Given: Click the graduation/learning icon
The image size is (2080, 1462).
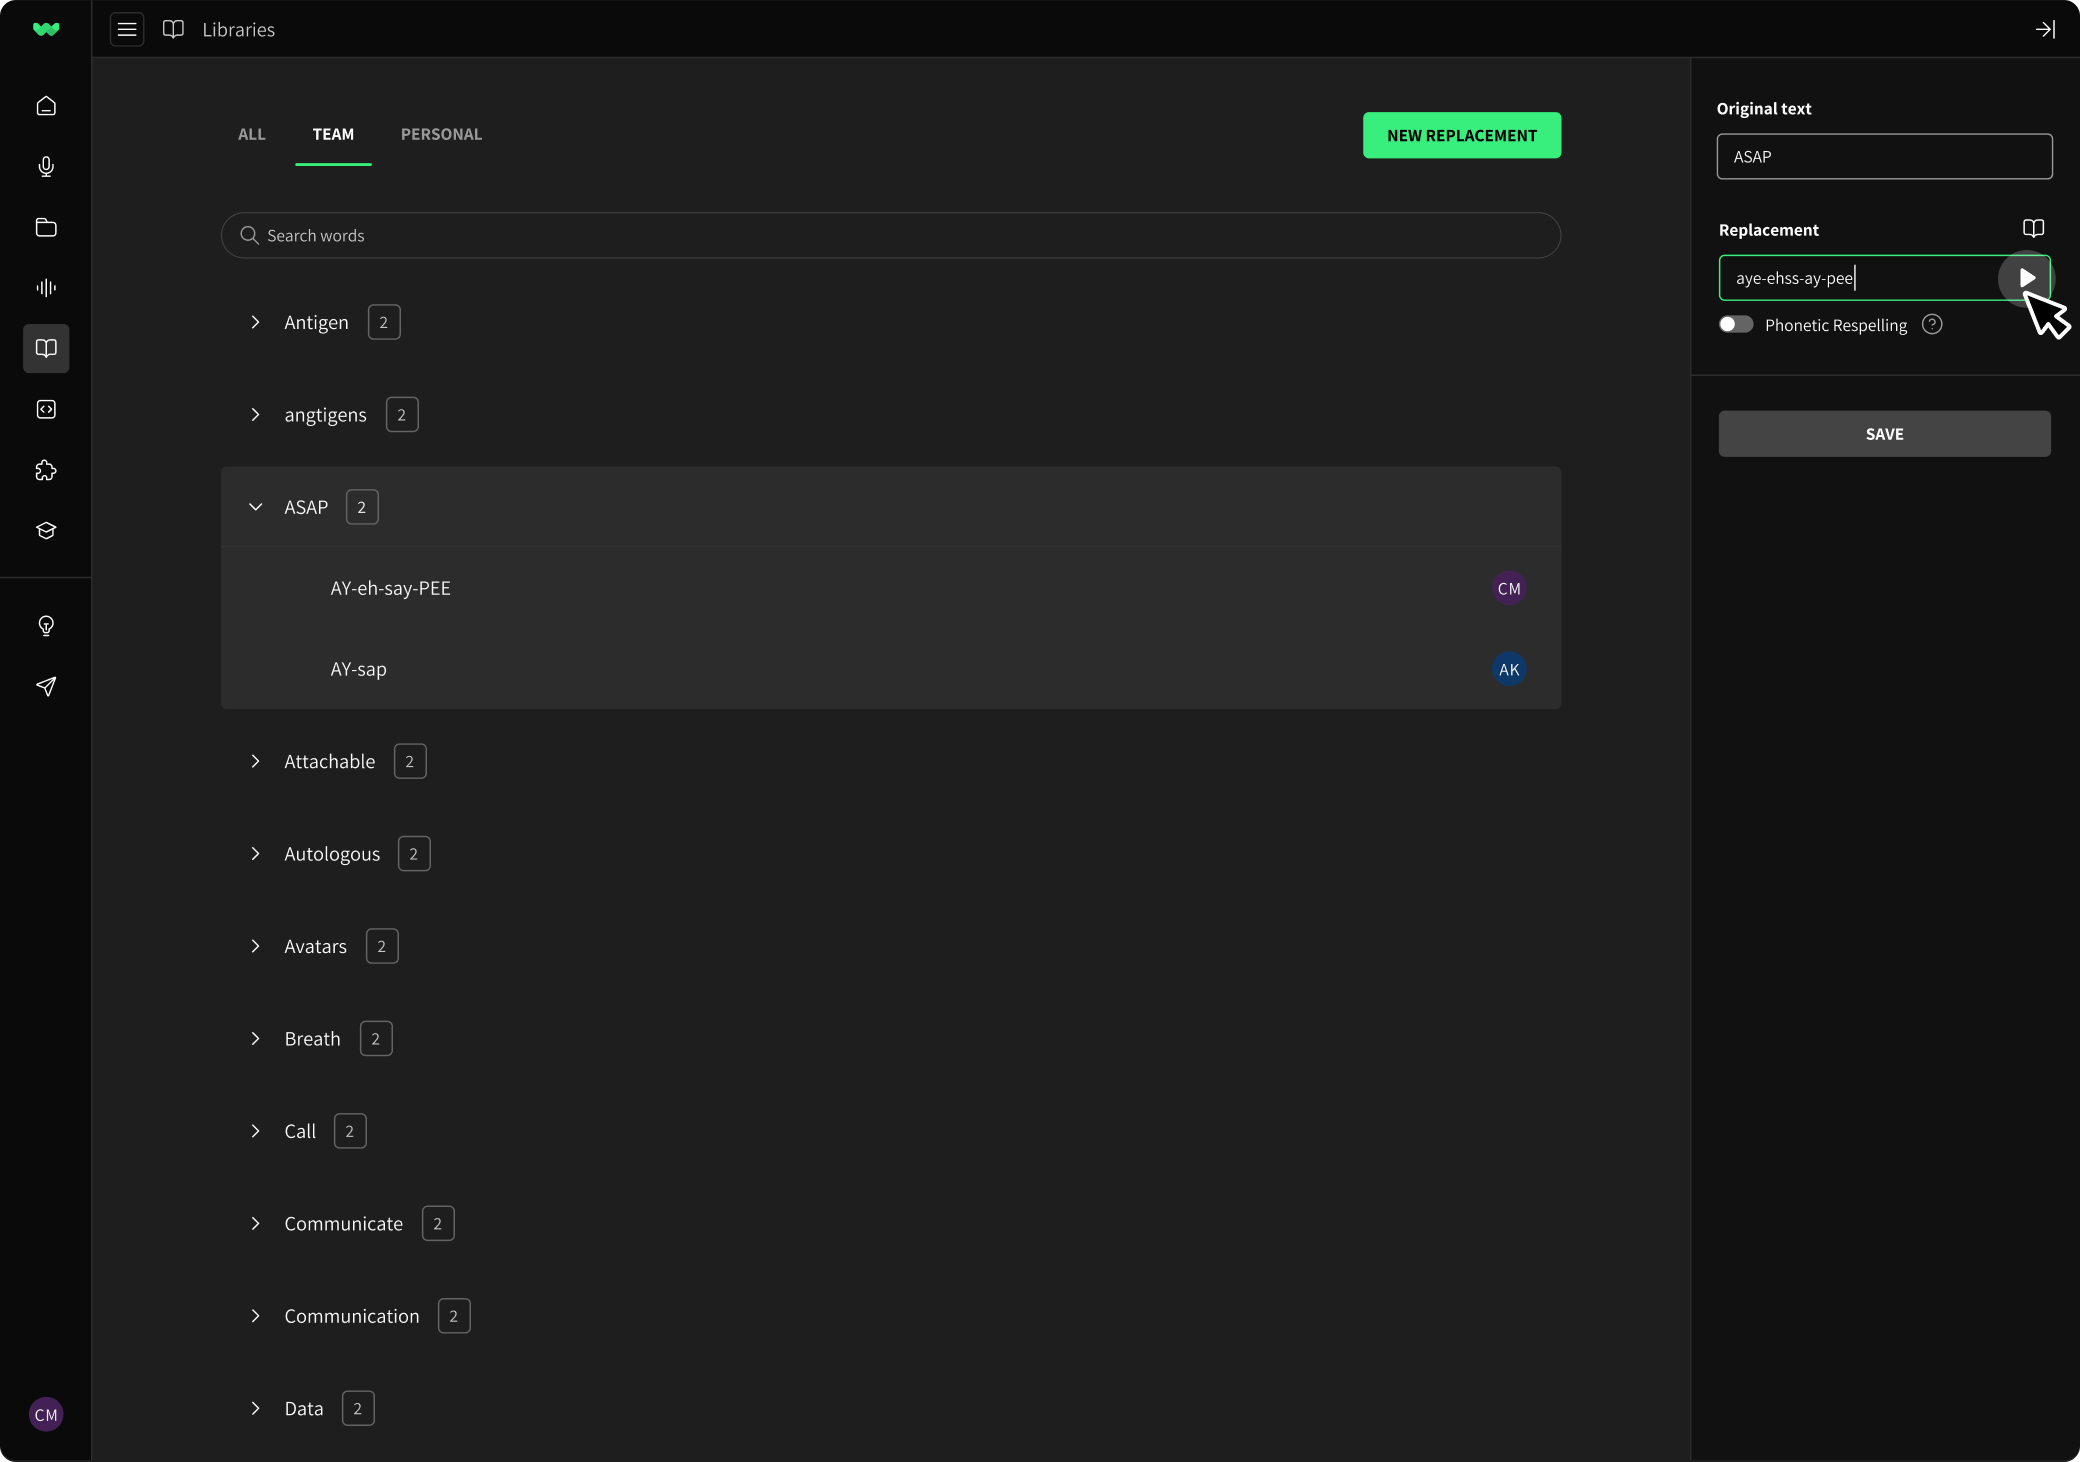Looking at the screenshot, I should tap(46, 528).
